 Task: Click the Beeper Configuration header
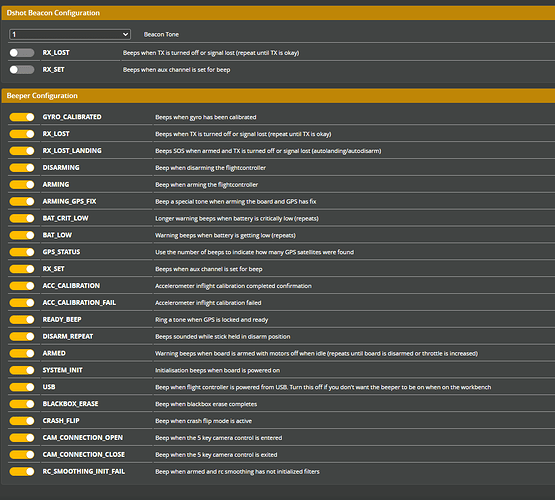(x=278, y=96)
